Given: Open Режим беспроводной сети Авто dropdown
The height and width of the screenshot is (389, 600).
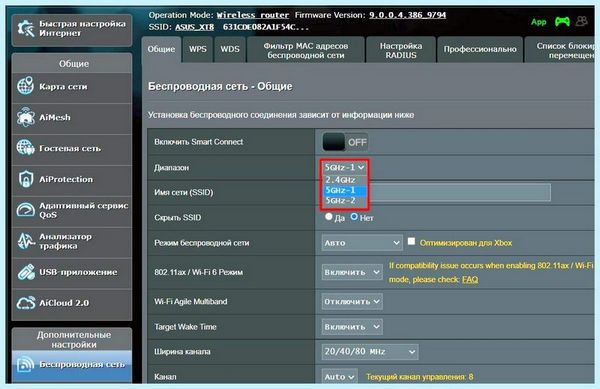Looking at the screenshot, I should point(362,243).
